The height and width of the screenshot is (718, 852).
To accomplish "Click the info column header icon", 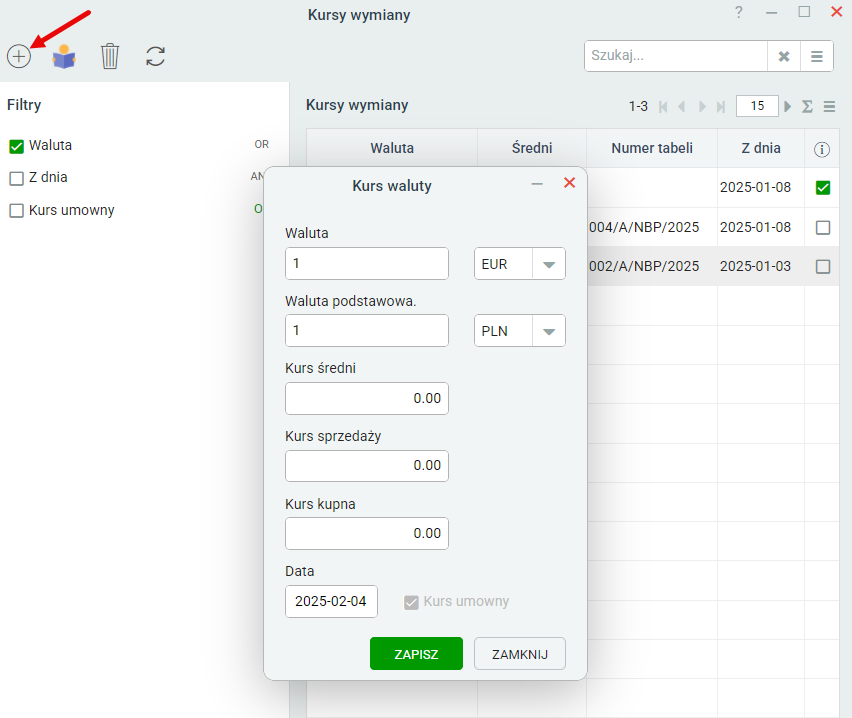I will (x=822, y=149).
